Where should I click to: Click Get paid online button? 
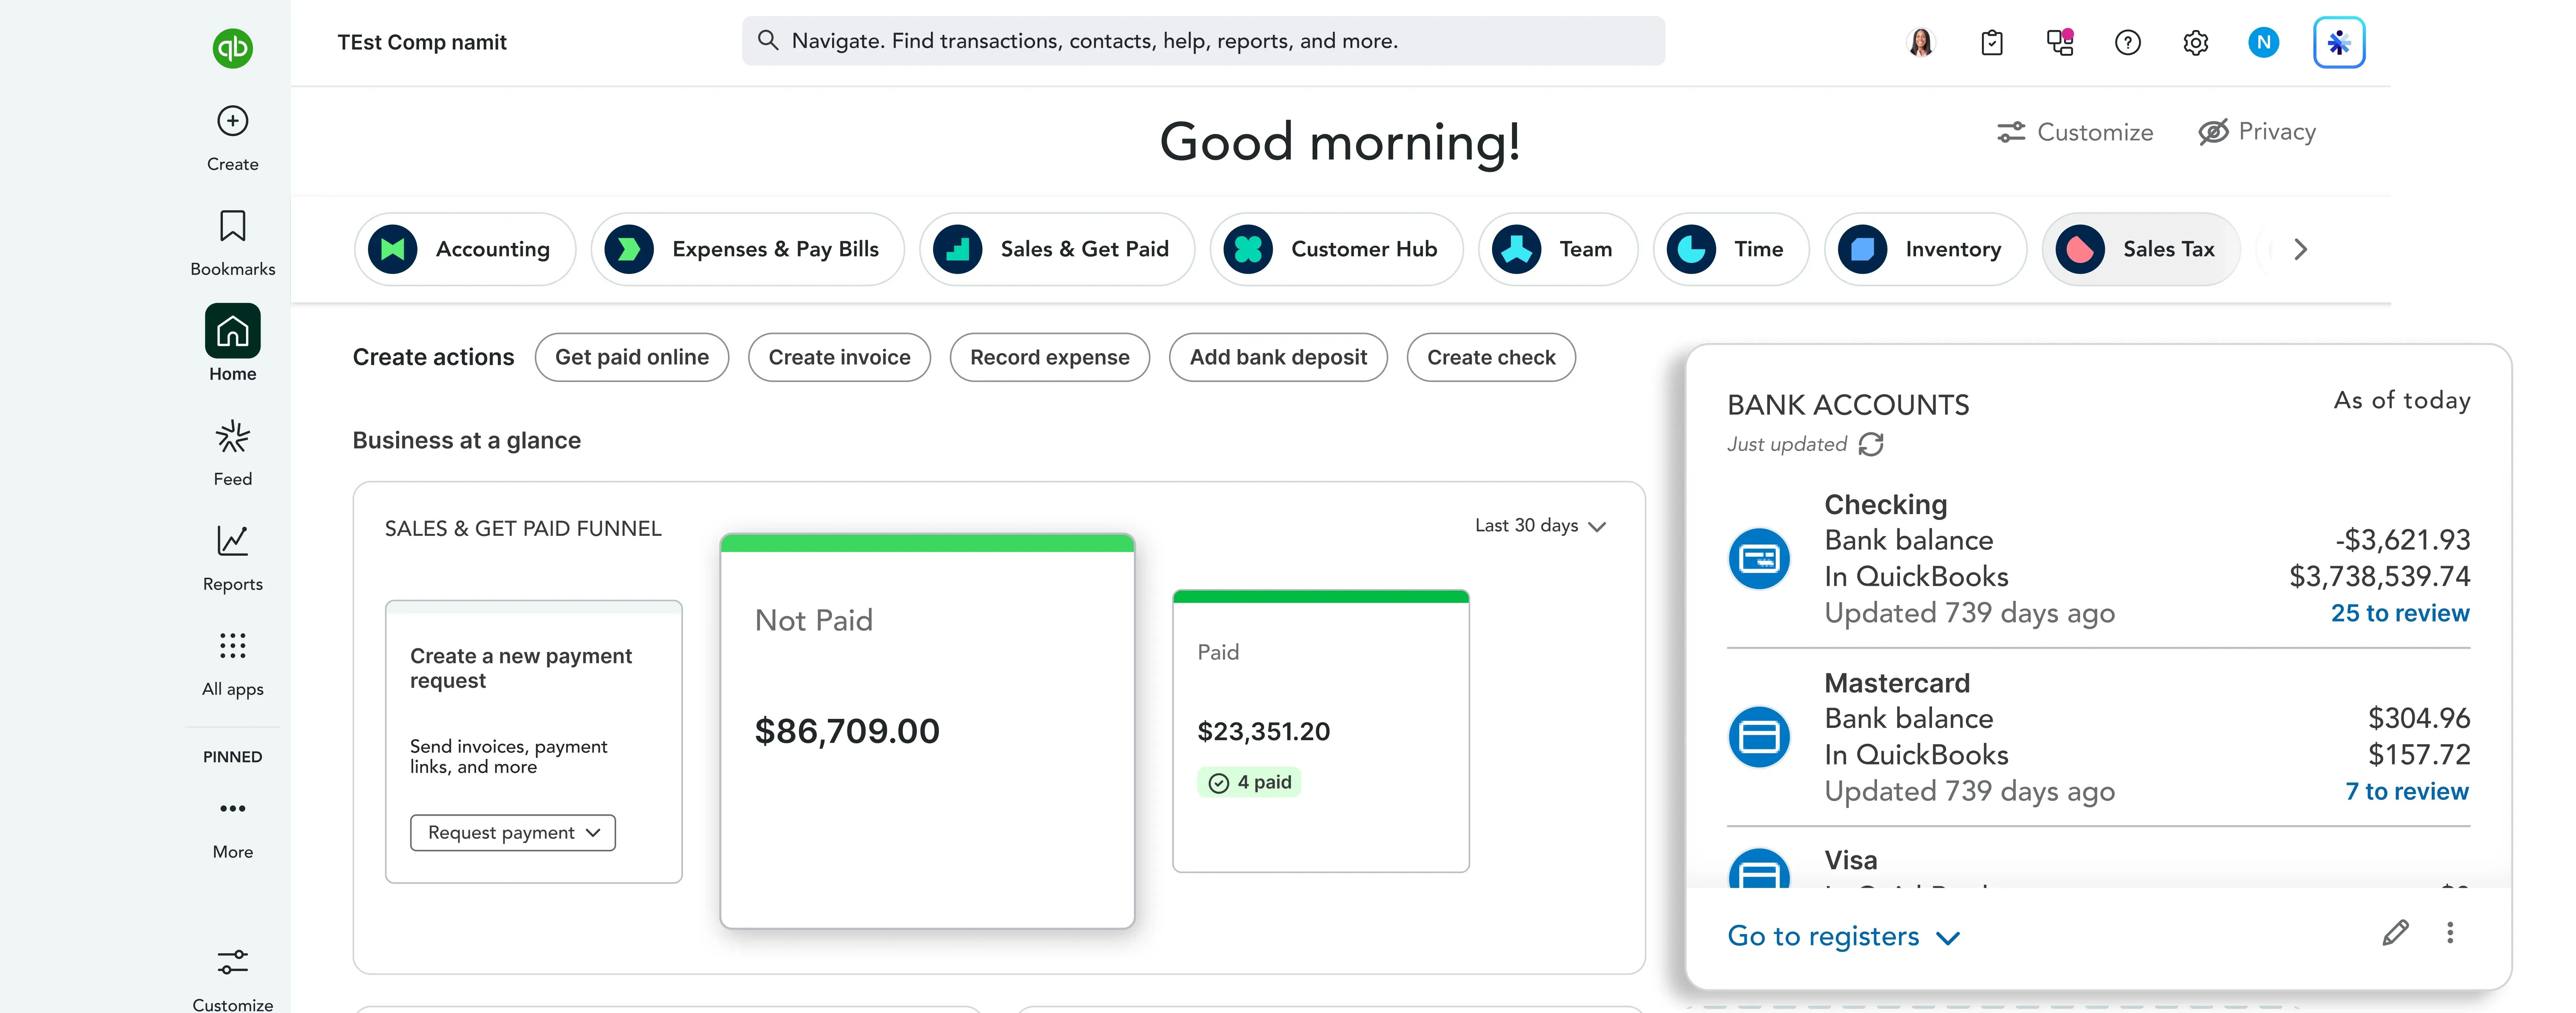coord(632,357)
